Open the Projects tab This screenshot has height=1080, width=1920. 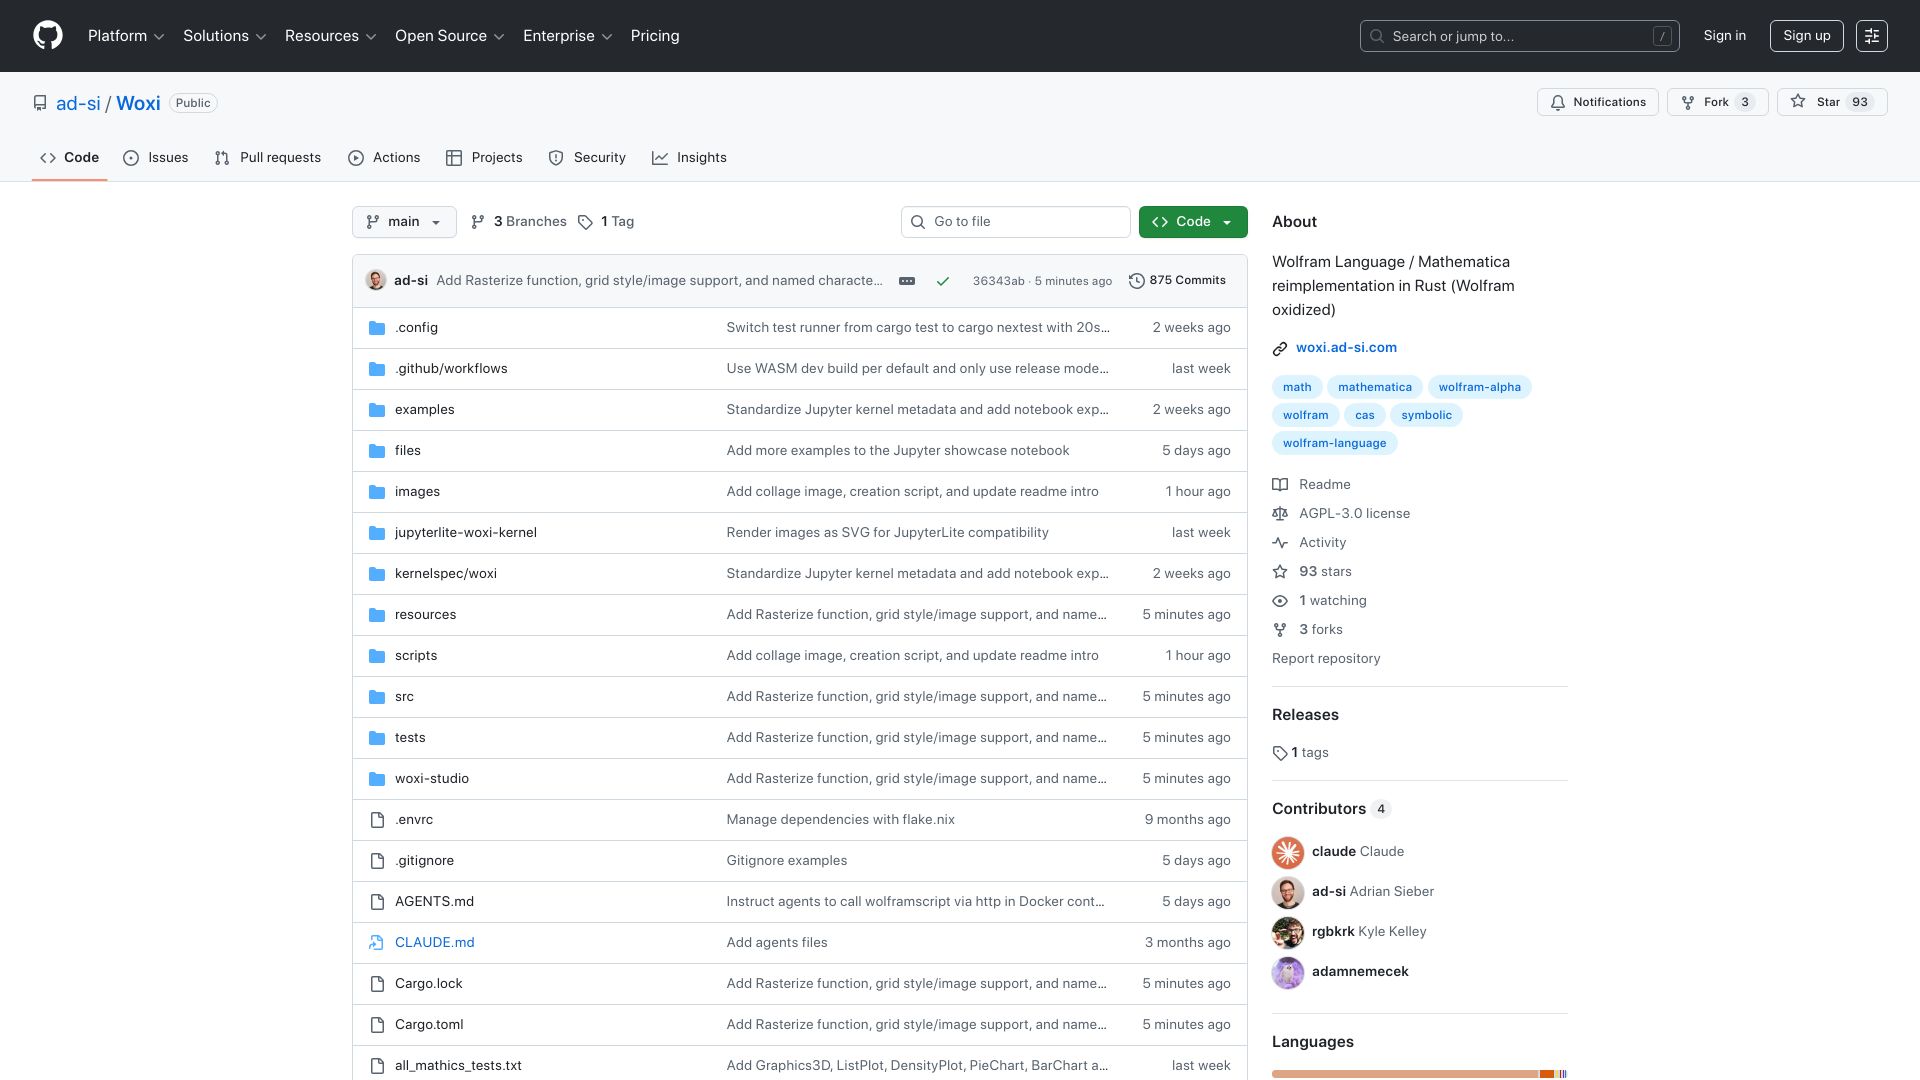[x=484, y=158]
